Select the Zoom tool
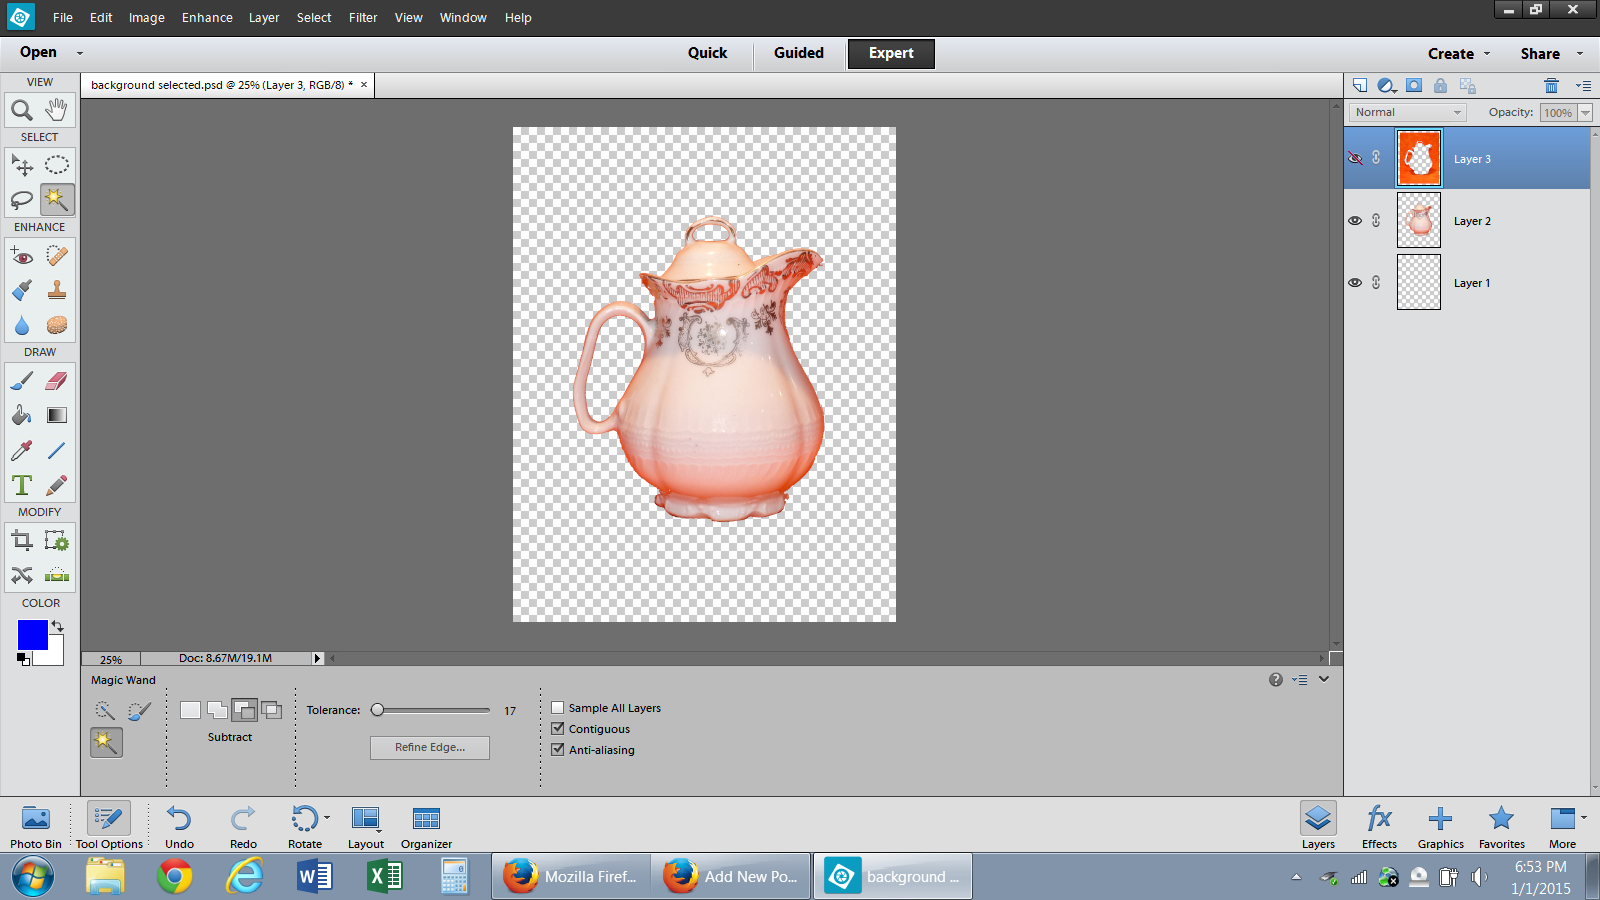 point(22,110)
